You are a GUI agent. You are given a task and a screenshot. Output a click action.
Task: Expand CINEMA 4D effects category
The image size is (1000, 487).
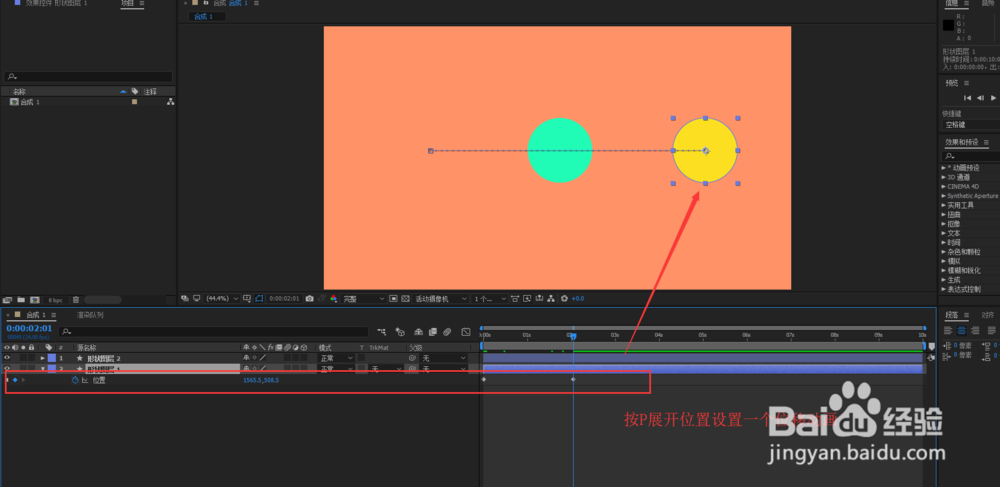944,186
